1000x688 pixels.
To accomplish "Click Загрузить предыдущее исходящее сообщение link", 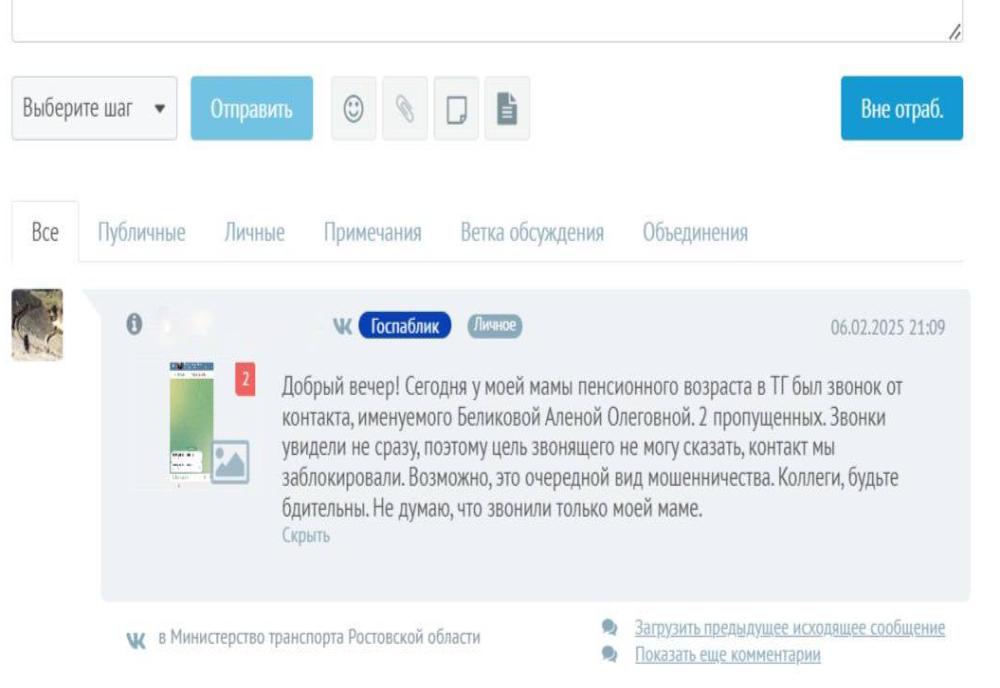I will point(789,628).
